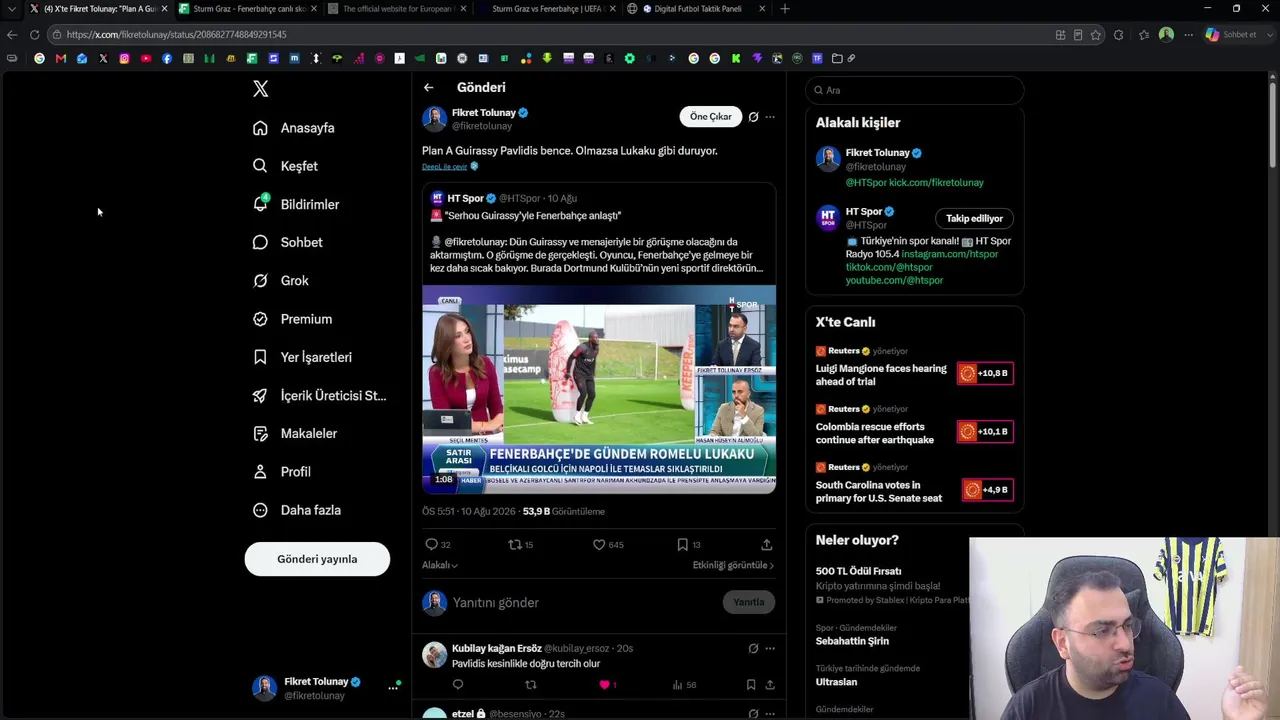Bookmark this page with the star icon
This screenshot has width=1280, height=720.
point(1096,35)
